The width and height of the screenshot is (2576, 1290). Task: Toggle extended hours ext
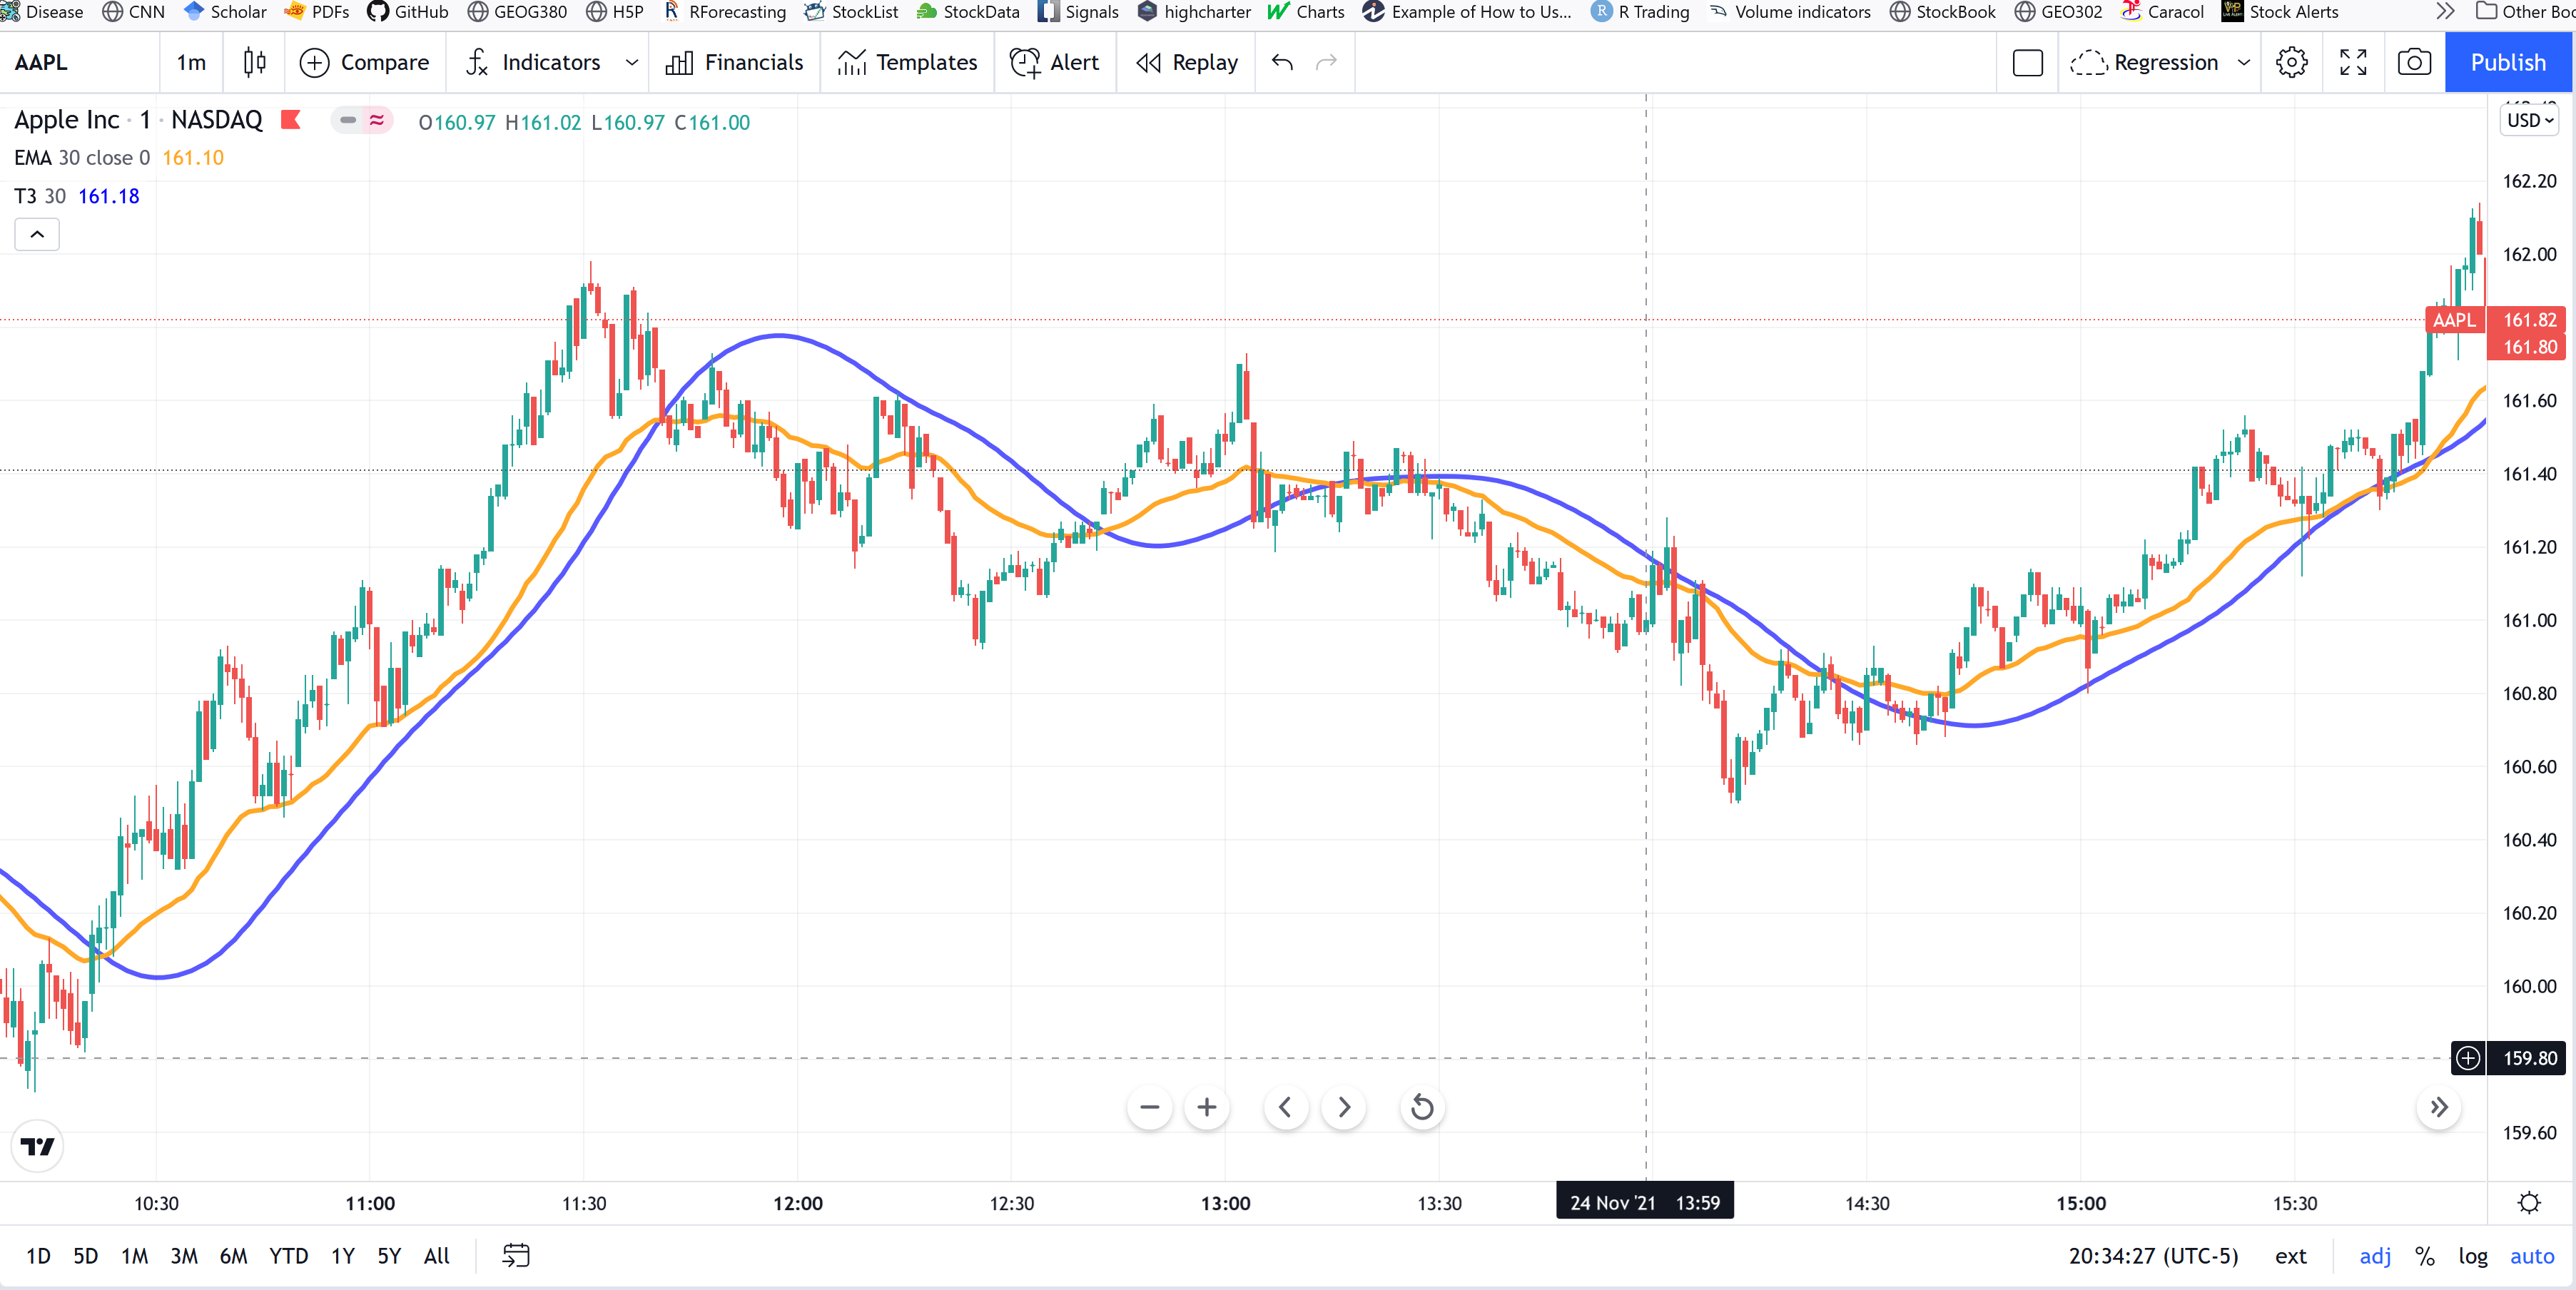point(2291,1256)
